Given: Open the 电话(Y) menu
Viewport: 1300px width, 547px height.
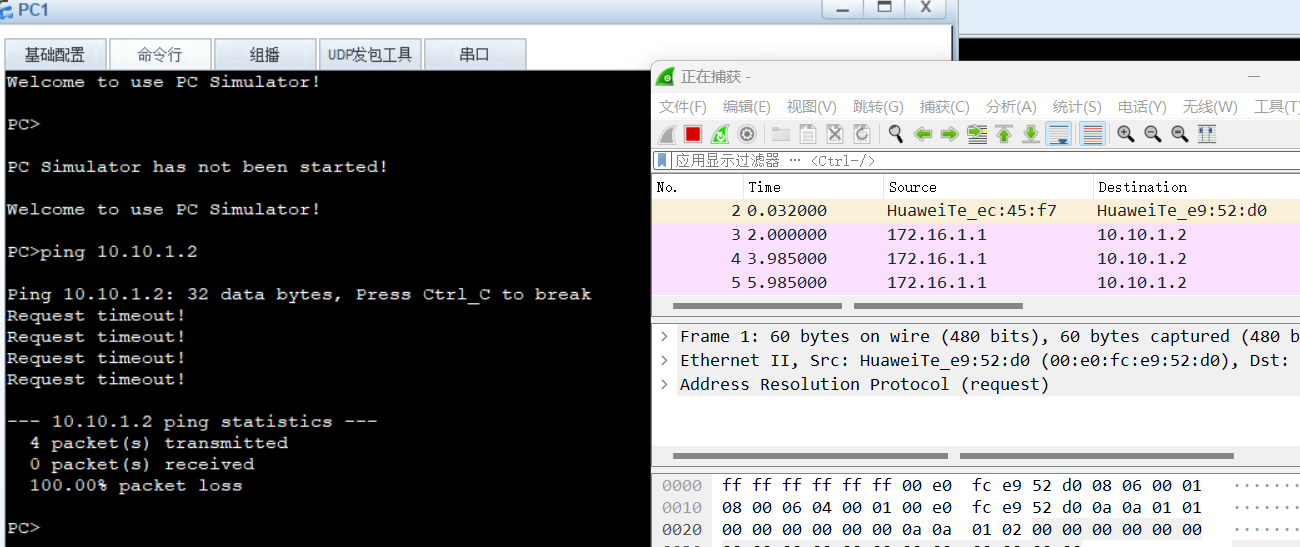Looking at the screenshot, I should [x=1142, y=107].
